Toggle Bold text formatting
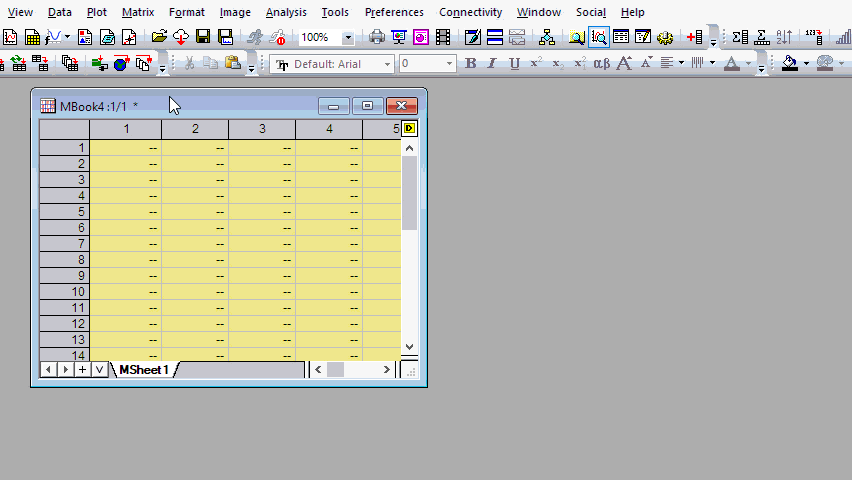 pos(471,64)
